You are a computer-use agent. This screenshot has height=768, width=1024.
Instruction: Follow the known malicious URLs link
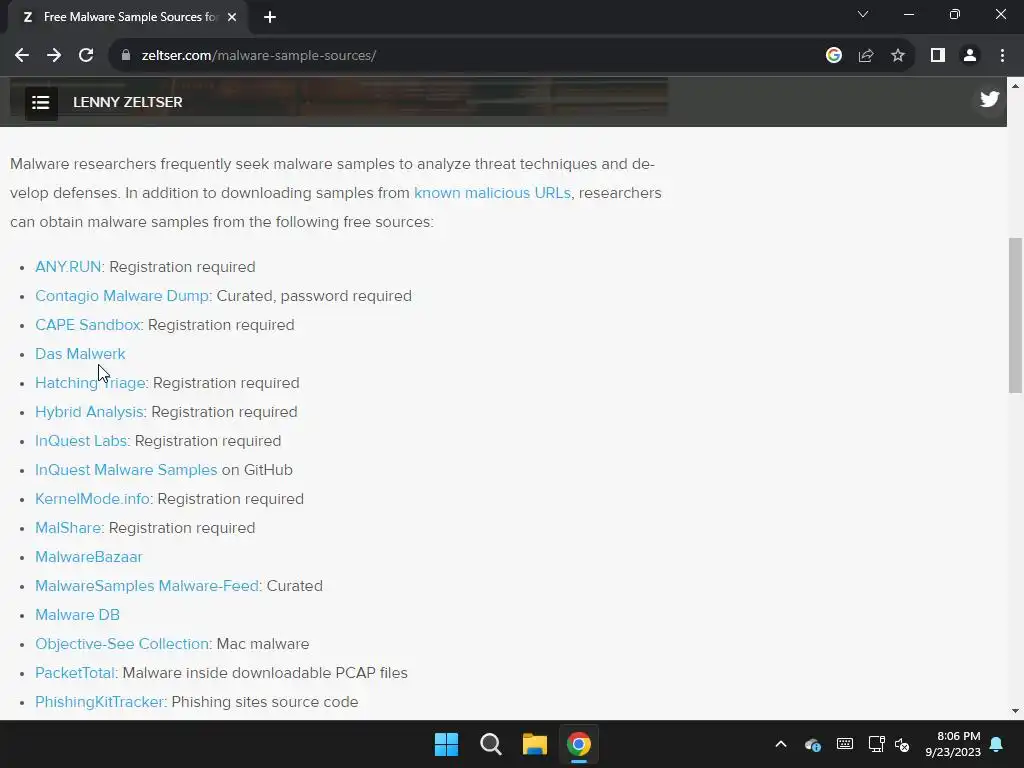pos(492,193)
